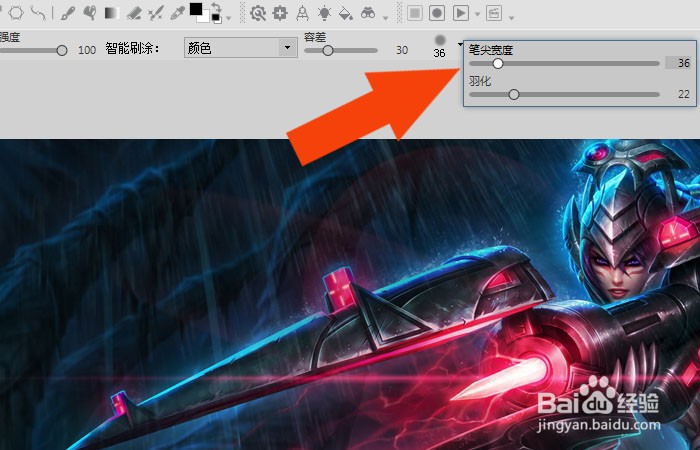The image size is (700, 450).
Task: Select the smudge finger tool
Action: 90,13
